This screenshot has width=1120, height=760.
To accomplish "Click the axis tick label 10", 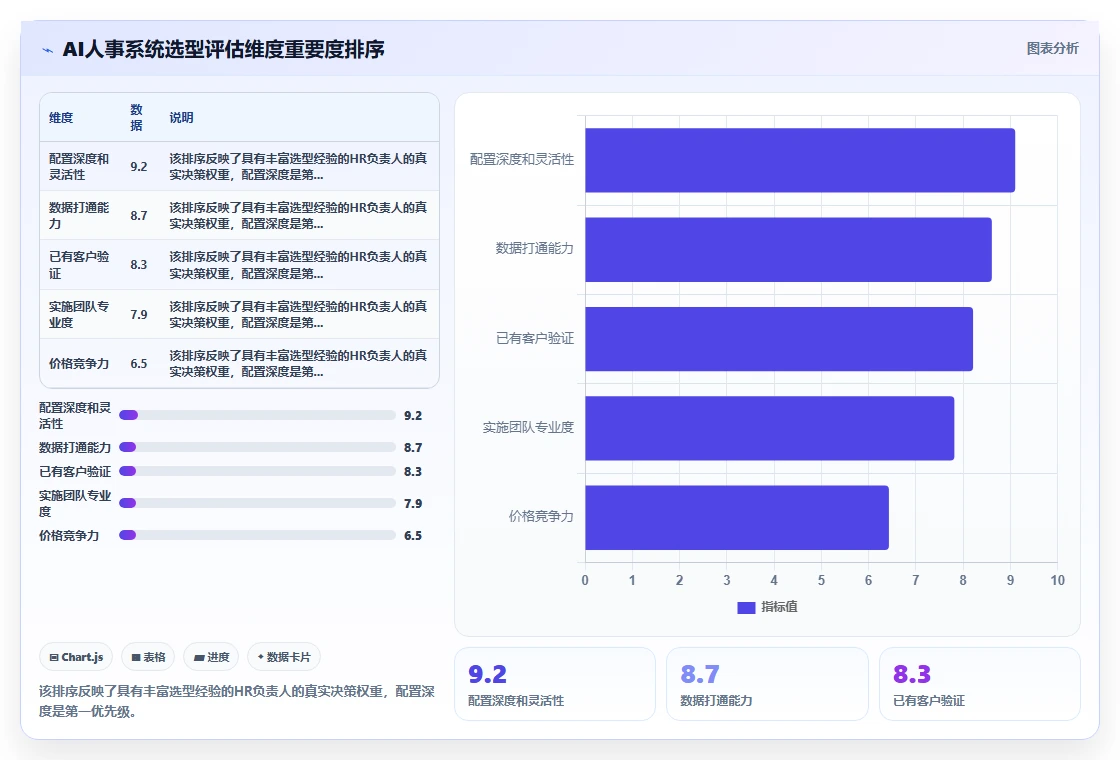I will (x=1057, y=581).
